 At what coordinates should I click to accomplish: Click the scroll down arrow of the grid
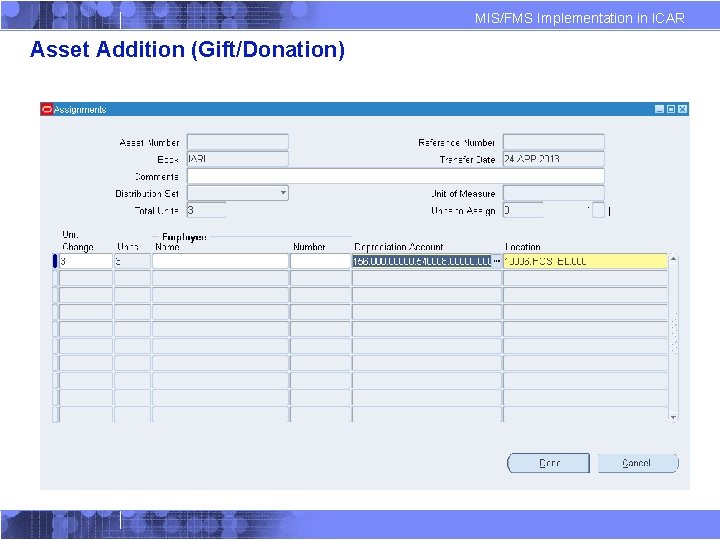click(x=673, y=417)
